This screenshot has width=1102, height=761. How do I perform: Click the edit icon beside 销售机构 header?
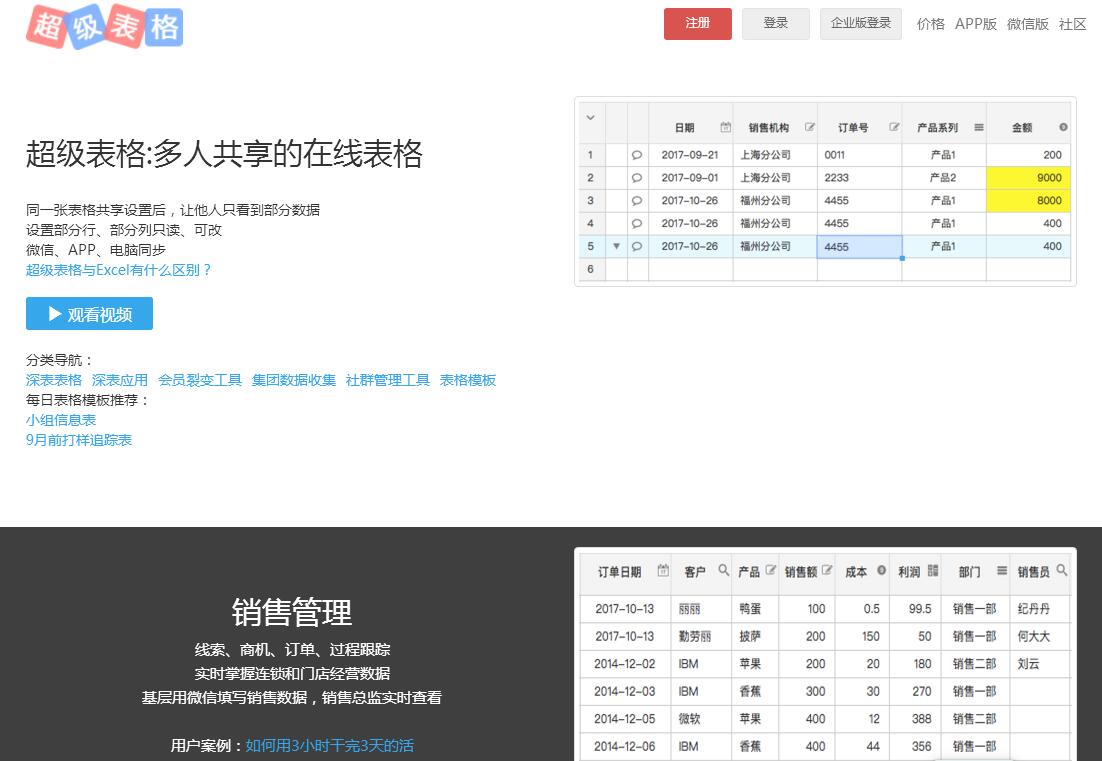click(810, 127)
